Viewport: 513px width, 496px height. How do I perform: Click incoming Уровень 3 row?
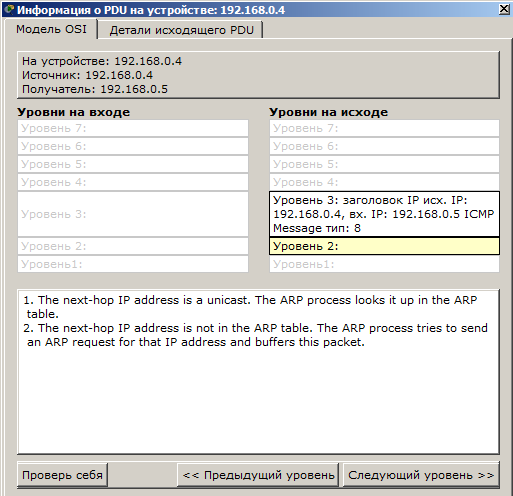point(133,214)
